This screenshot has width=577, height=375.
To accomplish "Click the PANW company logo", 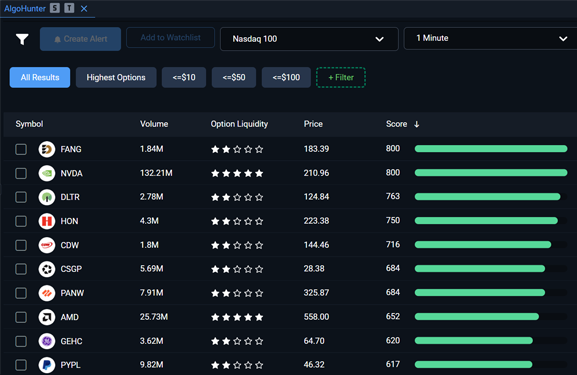I will (x=47, y=293).
